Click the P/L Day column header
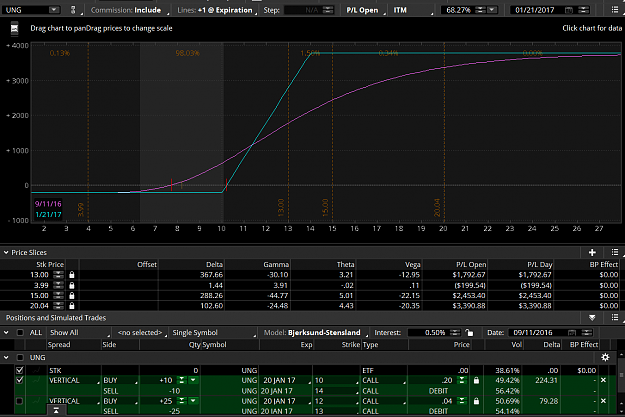Image resolution: width=625 pixels, height=417 pixels. [x=540, y=264]
